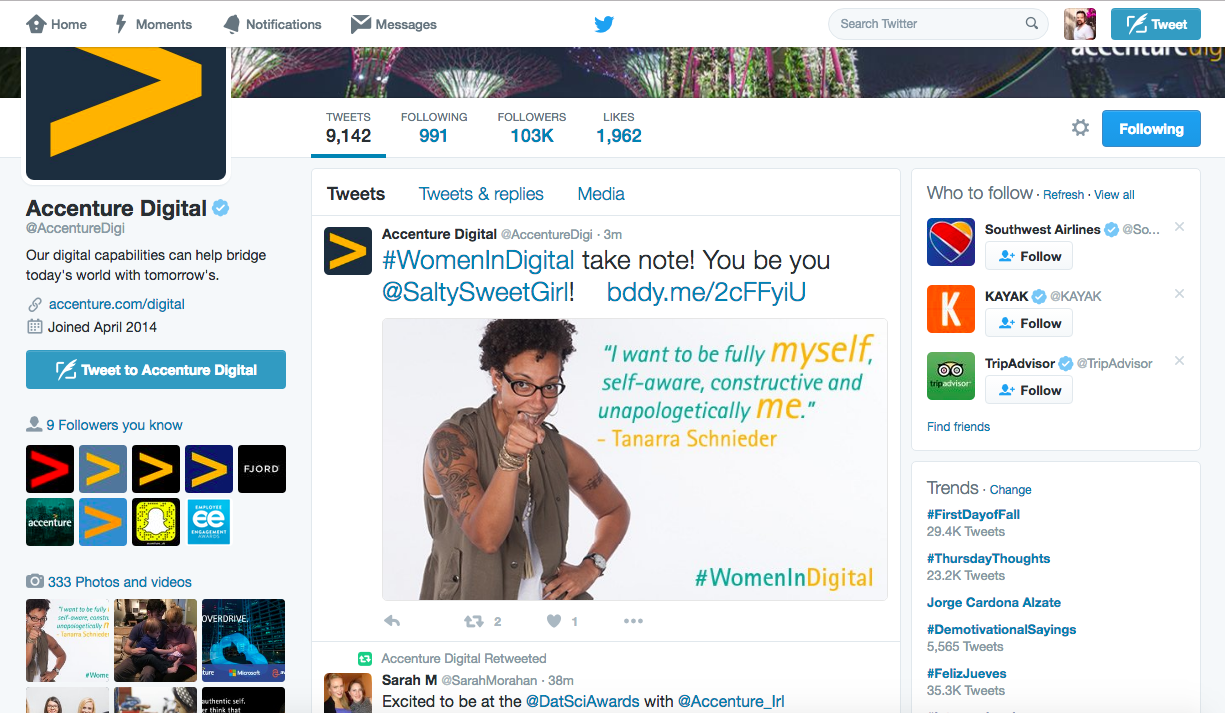
Task: Dismiss the Southwest Airlines suggestion
Action: tap(1179, 227)
